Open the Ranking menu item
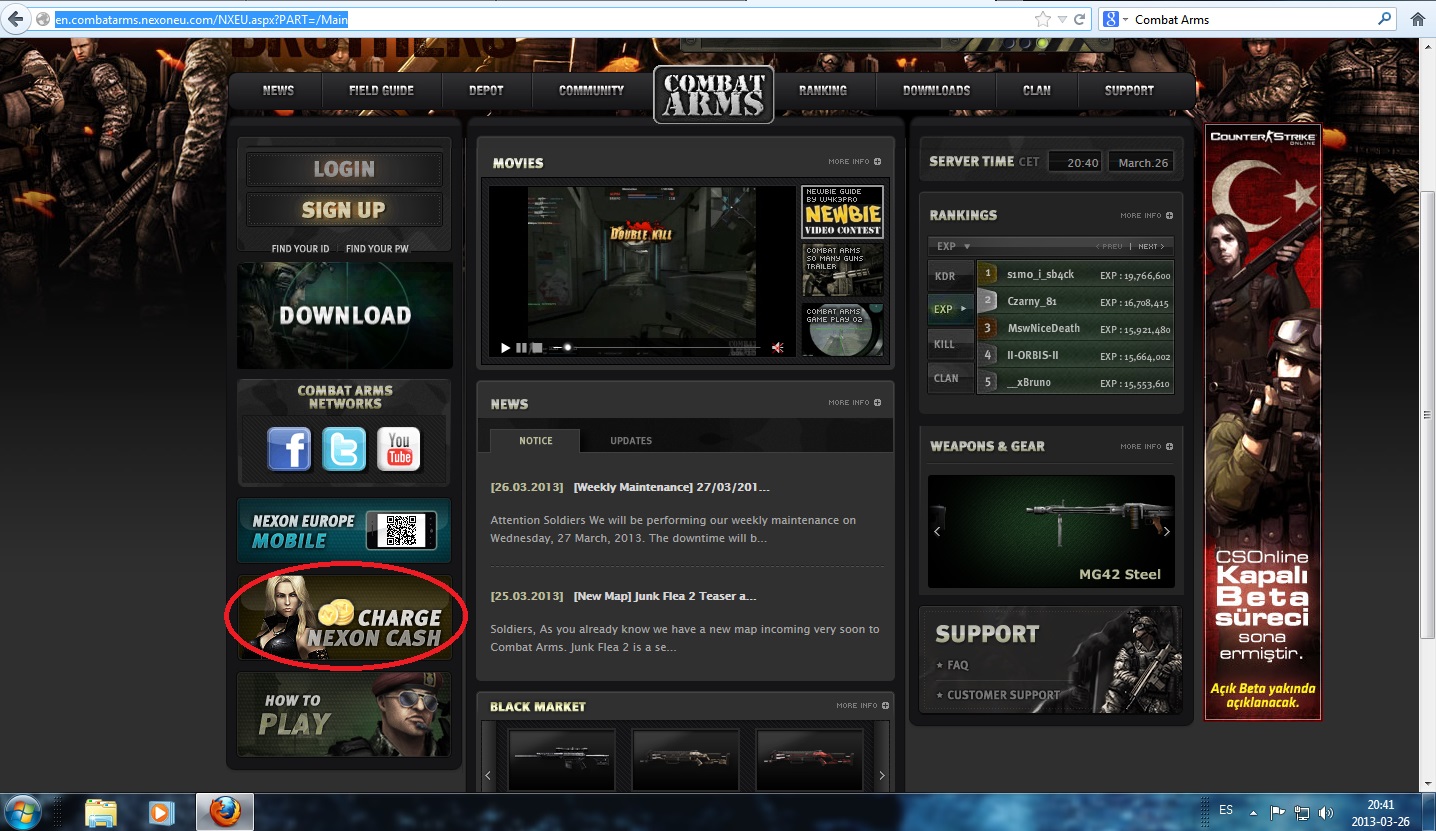1436x831 pixels. tap(823, 90)
